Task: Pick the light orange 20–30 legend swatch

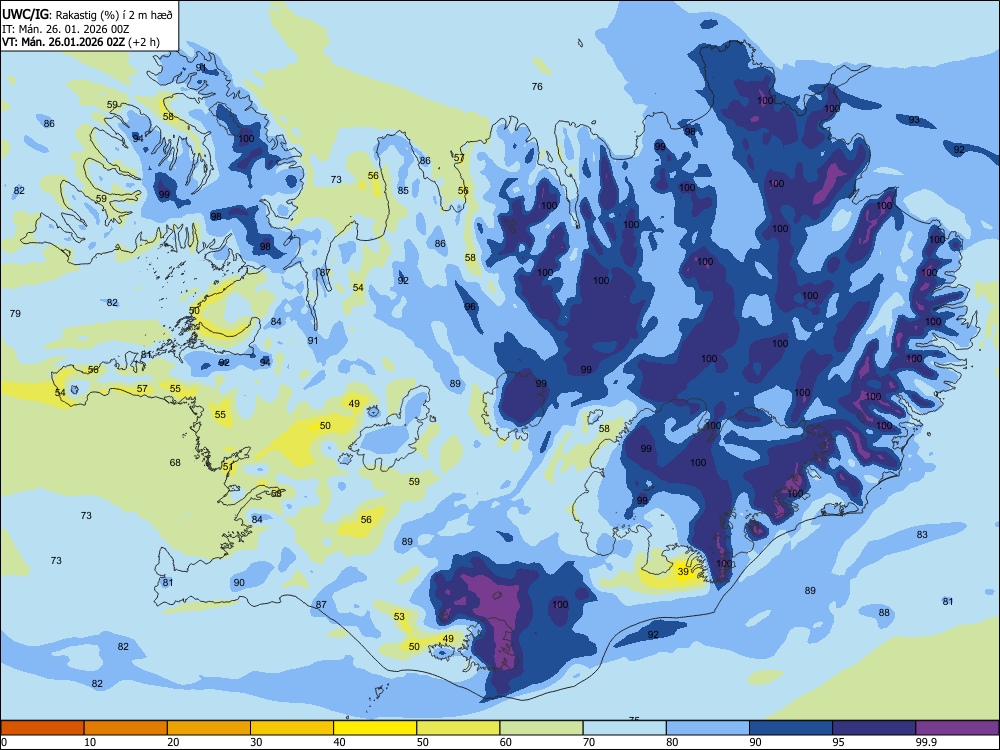Action: 209,728
